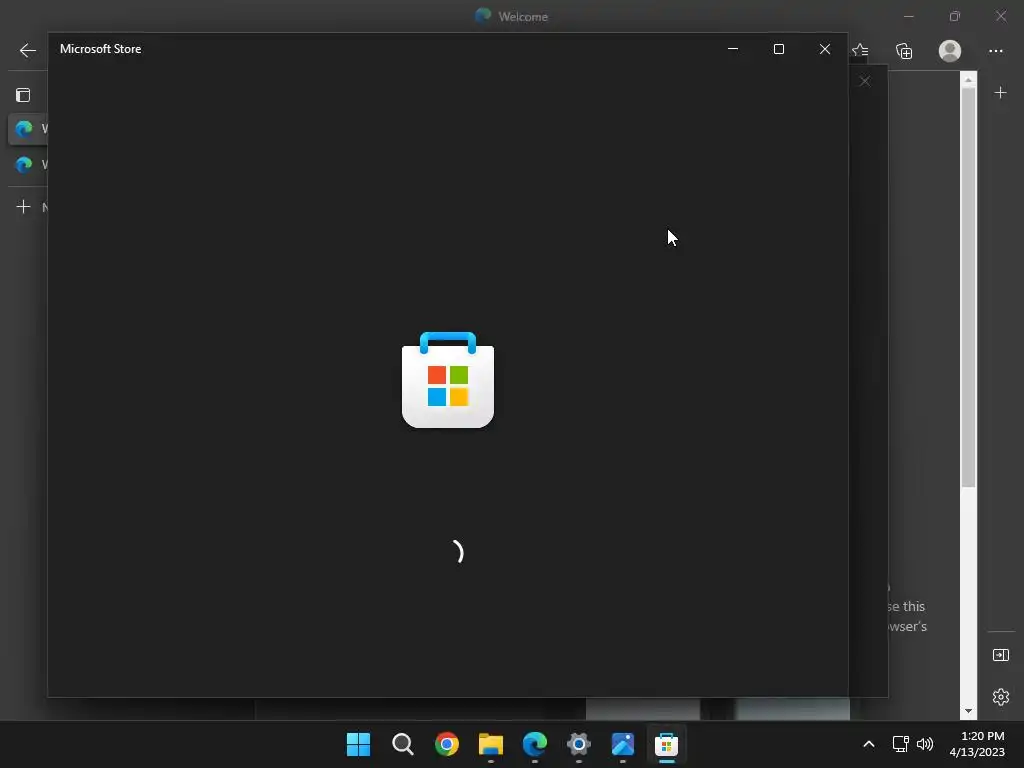1024x768 pixels.
Task: Open Edge Settings and more ellipsis menu
Action: click(x=995, y=51)
